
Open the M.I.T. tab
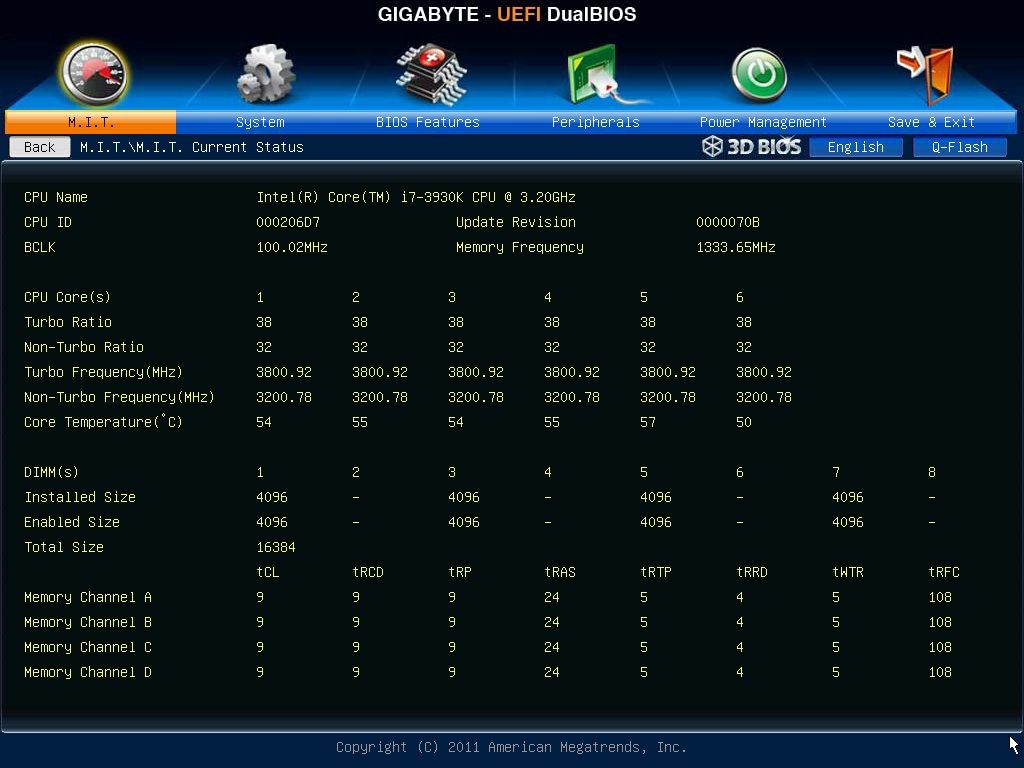click(x=91, y=122)
